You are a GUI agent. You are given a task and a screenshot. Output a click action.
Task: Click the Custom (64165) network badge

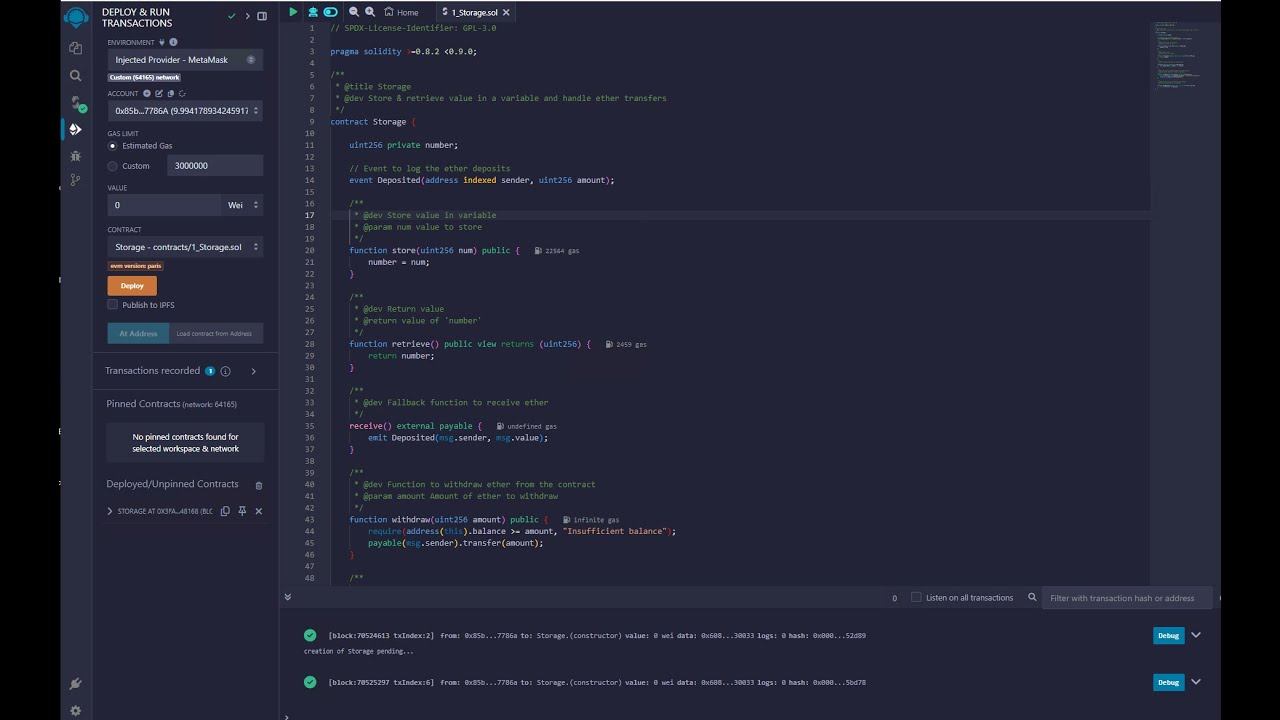click(144, 77)
